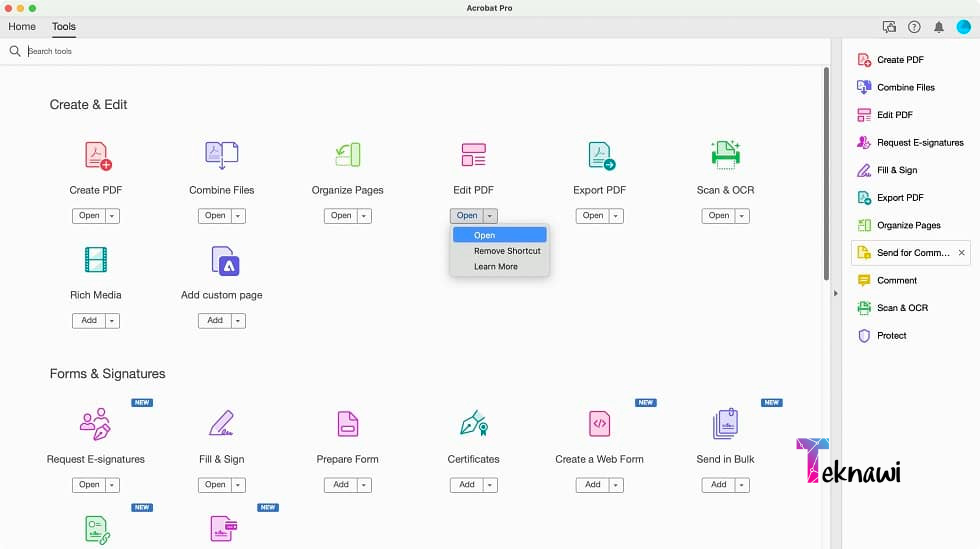Click Add button under Prepare Form
980x549 pixels.
(341, 485)
